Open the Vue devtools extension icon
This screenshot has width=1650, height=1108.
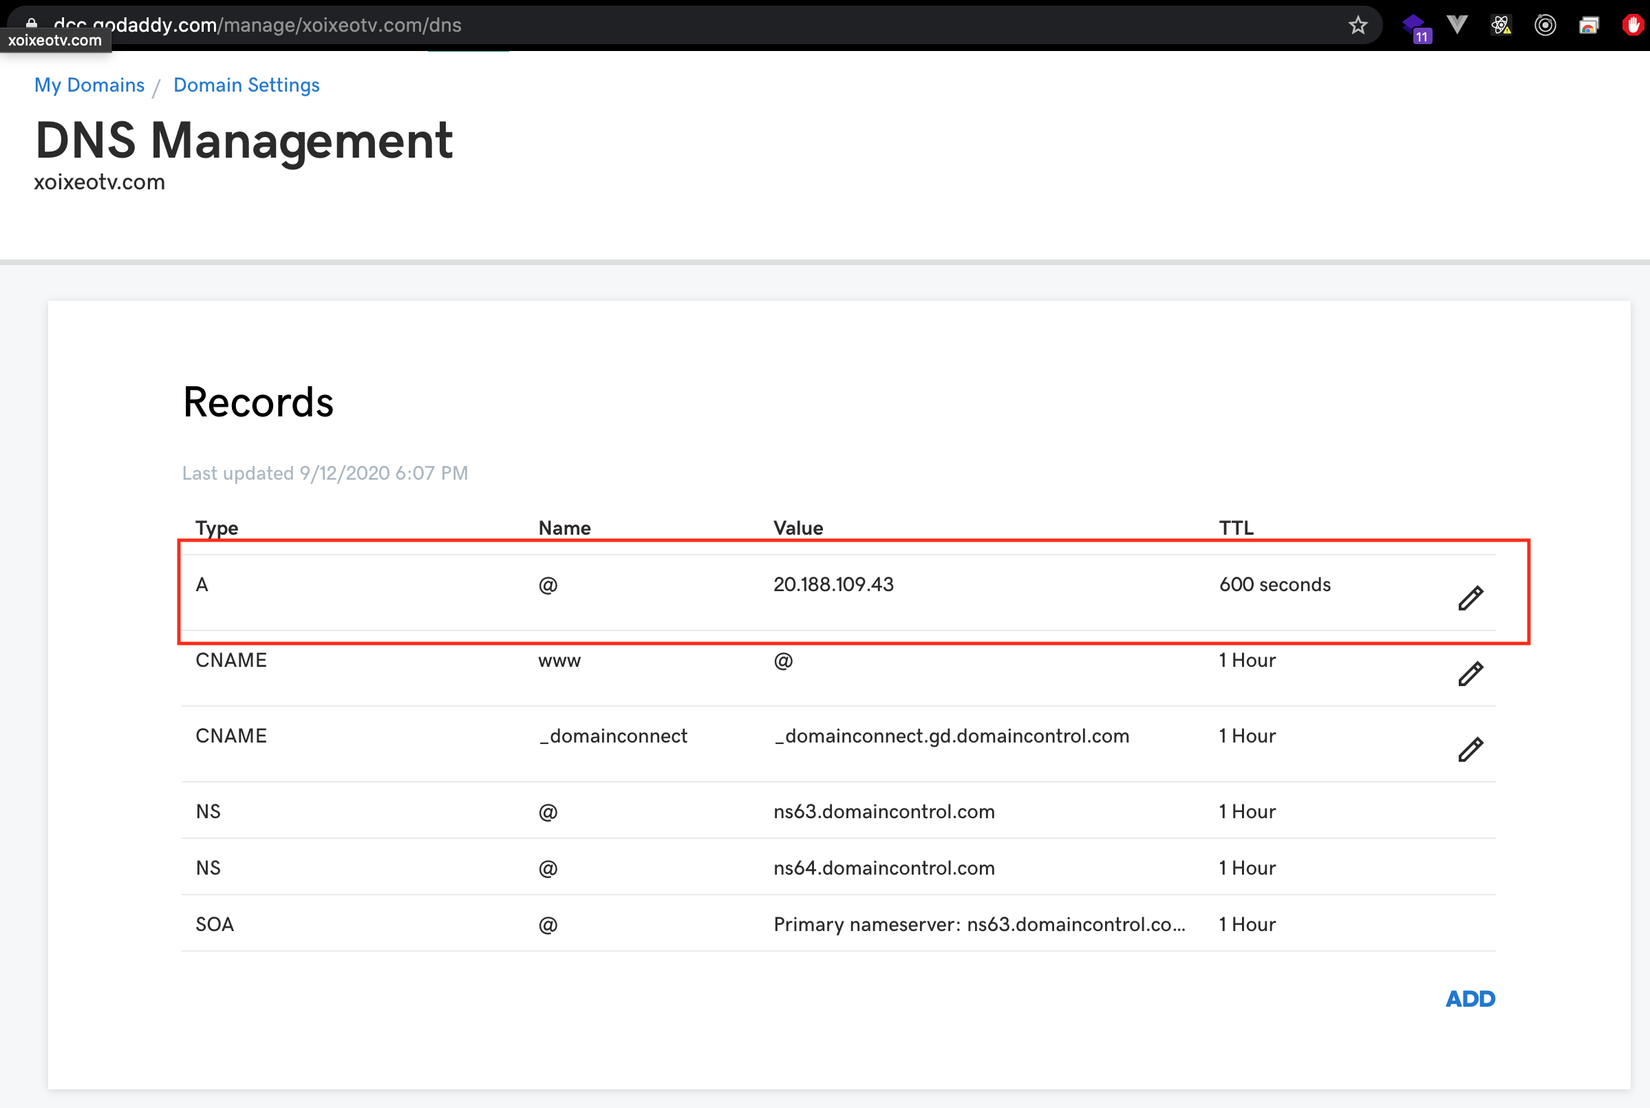tap(1457, 25)
